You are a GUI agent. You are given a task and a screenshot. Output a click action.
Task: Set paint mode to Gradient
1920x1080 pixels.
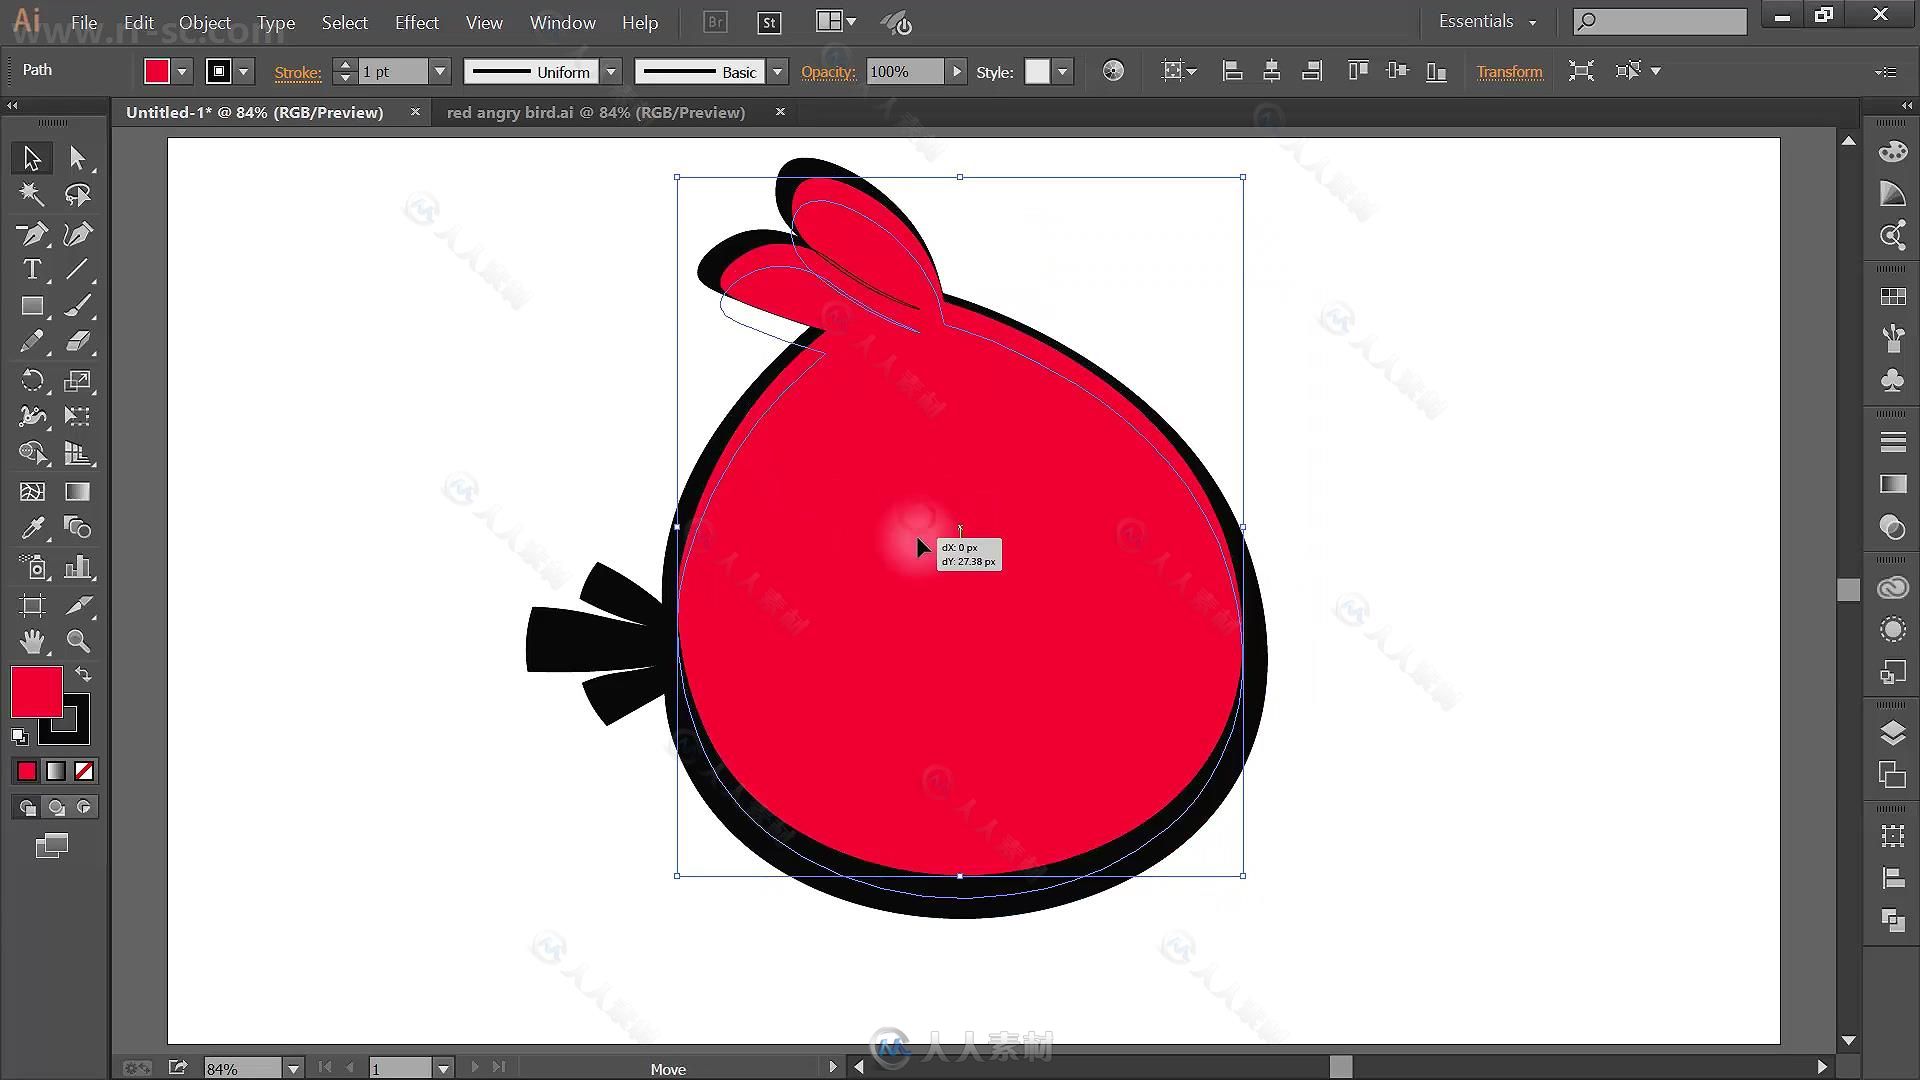[x=56, y=771]
